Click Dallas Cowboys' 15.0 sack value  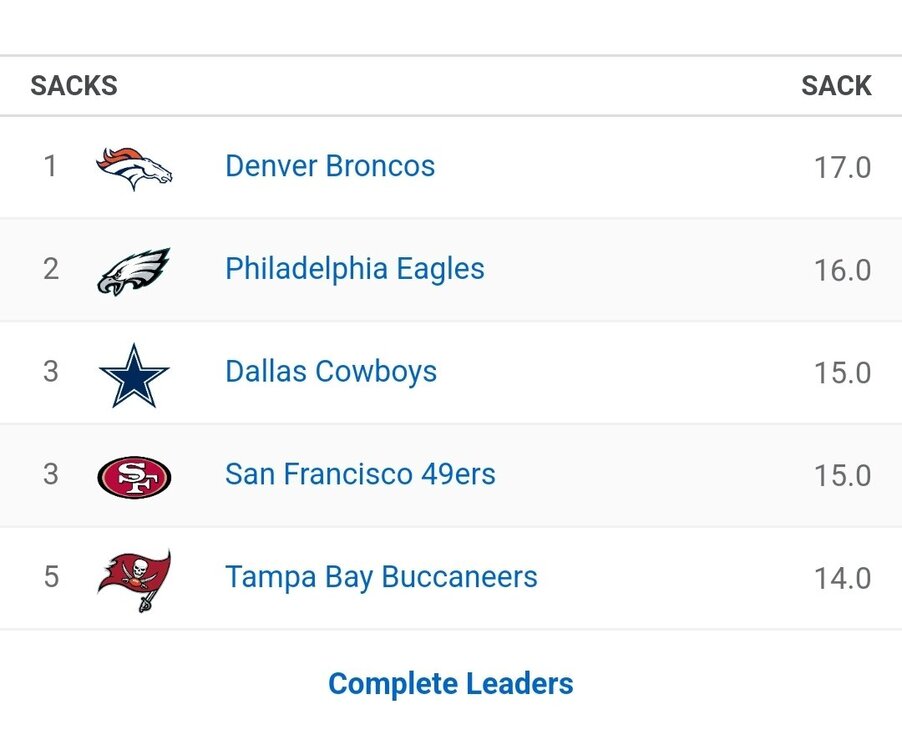pyautogui.click(x=842, y=374)
